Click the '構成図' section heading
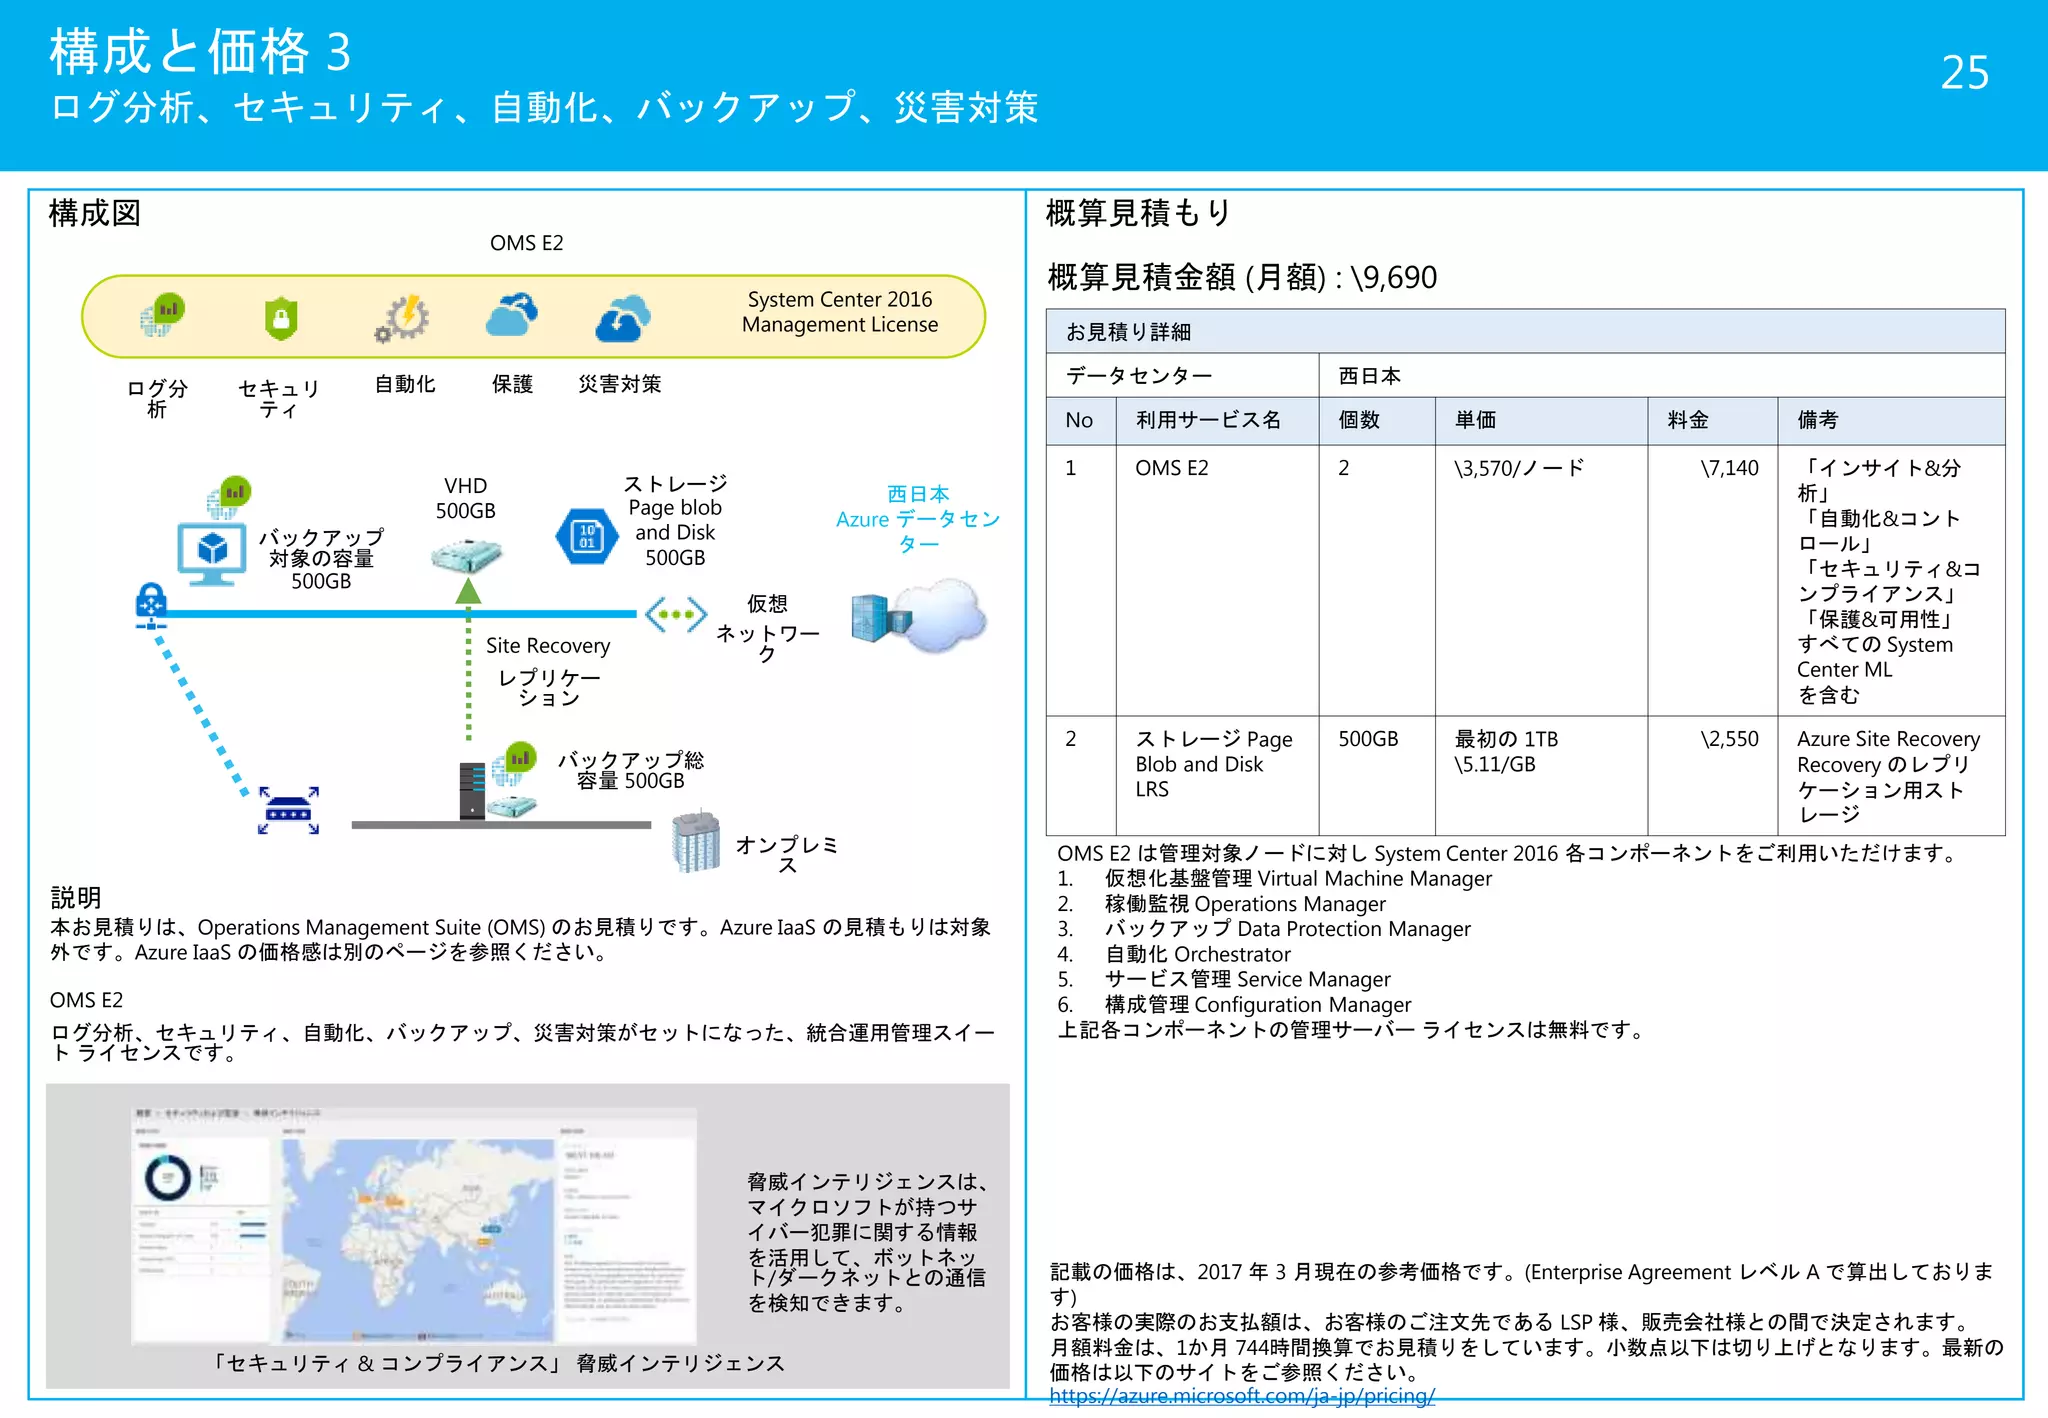The height and width of the screenshot is (1418, 2048). pyautogui.click(x=95, y=213)
